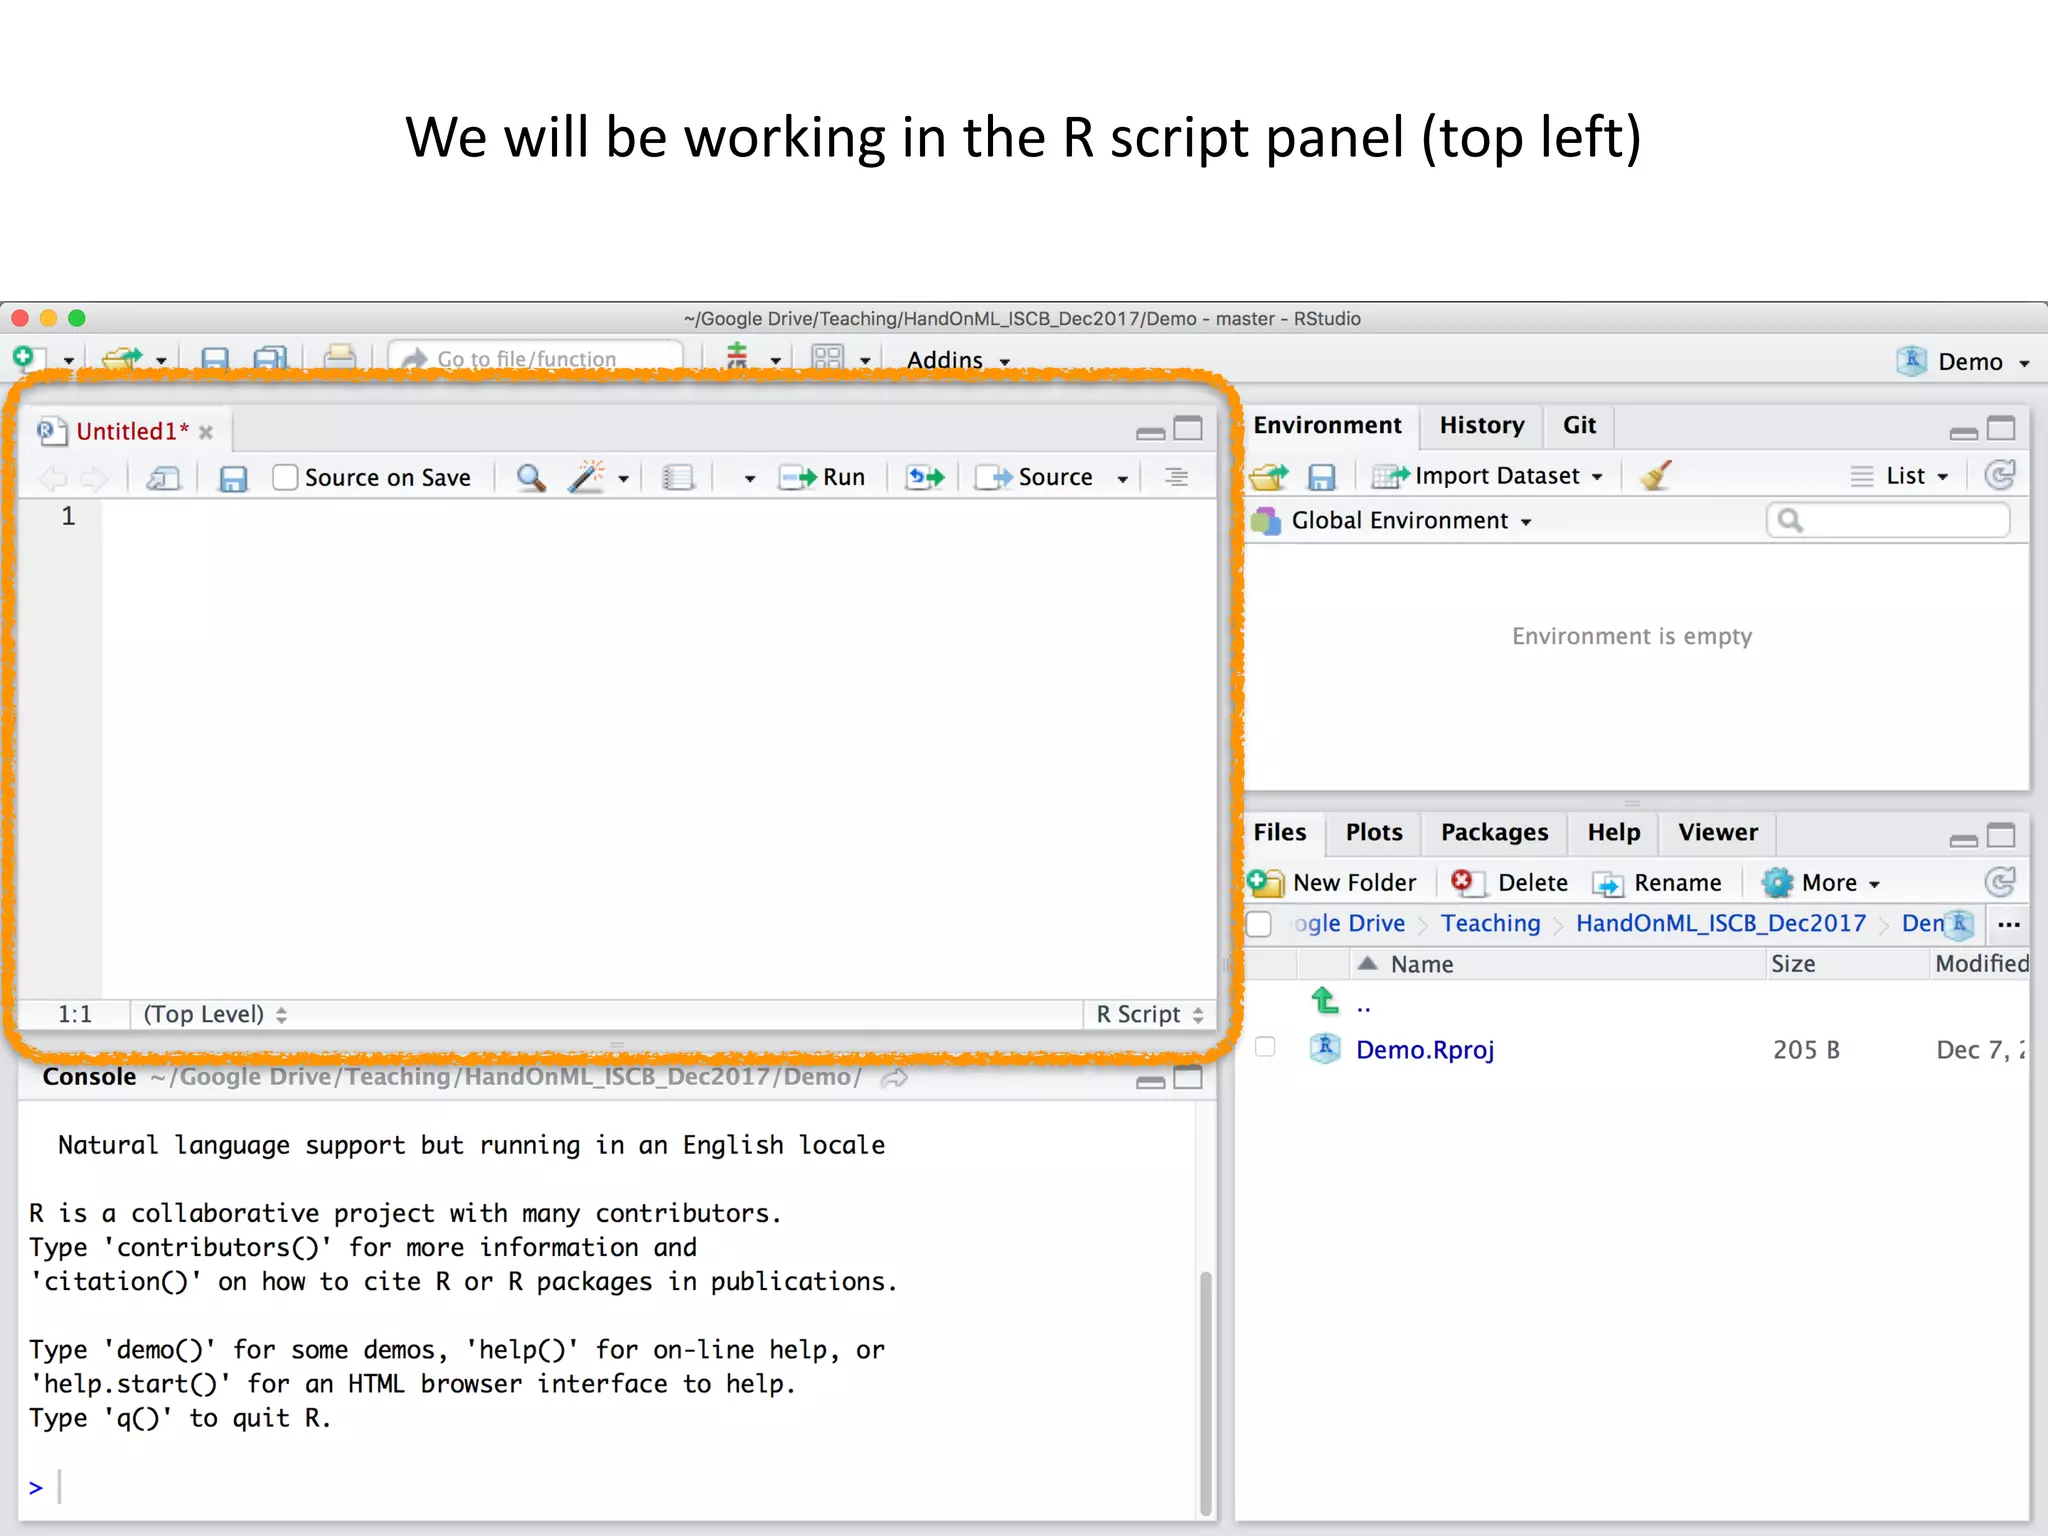Save workspace icon in Environment pane
The height and width of the screenshot is (1536, 2048).
[x=1322, y=477]
